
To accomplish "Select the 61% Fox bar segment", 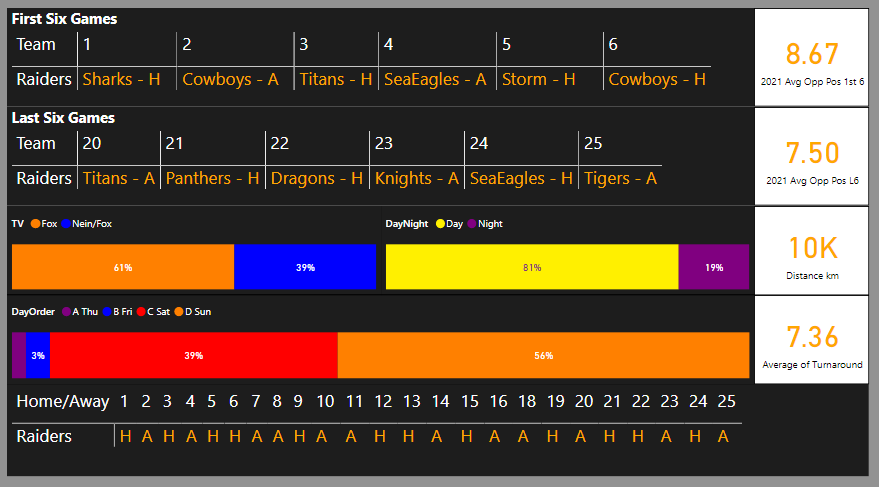I will tap(123, 267).
